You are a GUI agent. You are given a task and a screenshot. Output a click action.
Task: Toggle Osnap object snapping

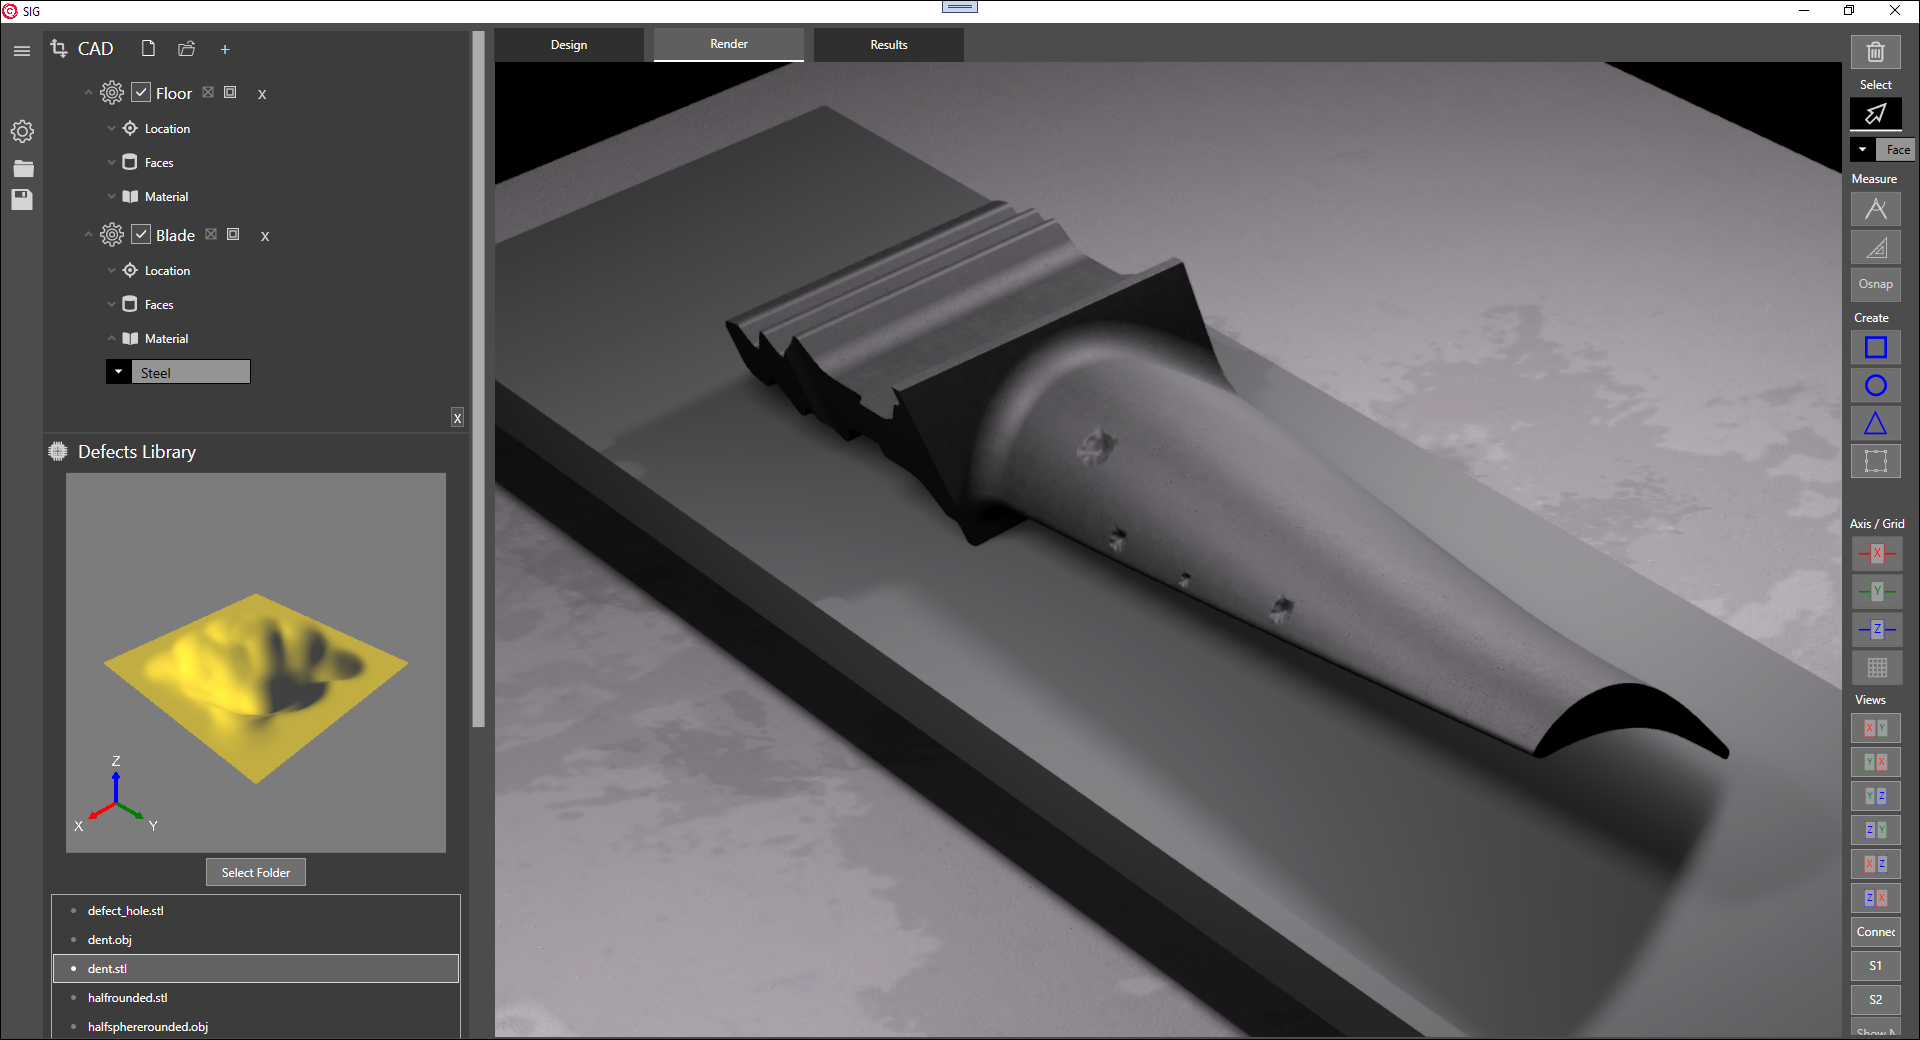[1875, 284]
